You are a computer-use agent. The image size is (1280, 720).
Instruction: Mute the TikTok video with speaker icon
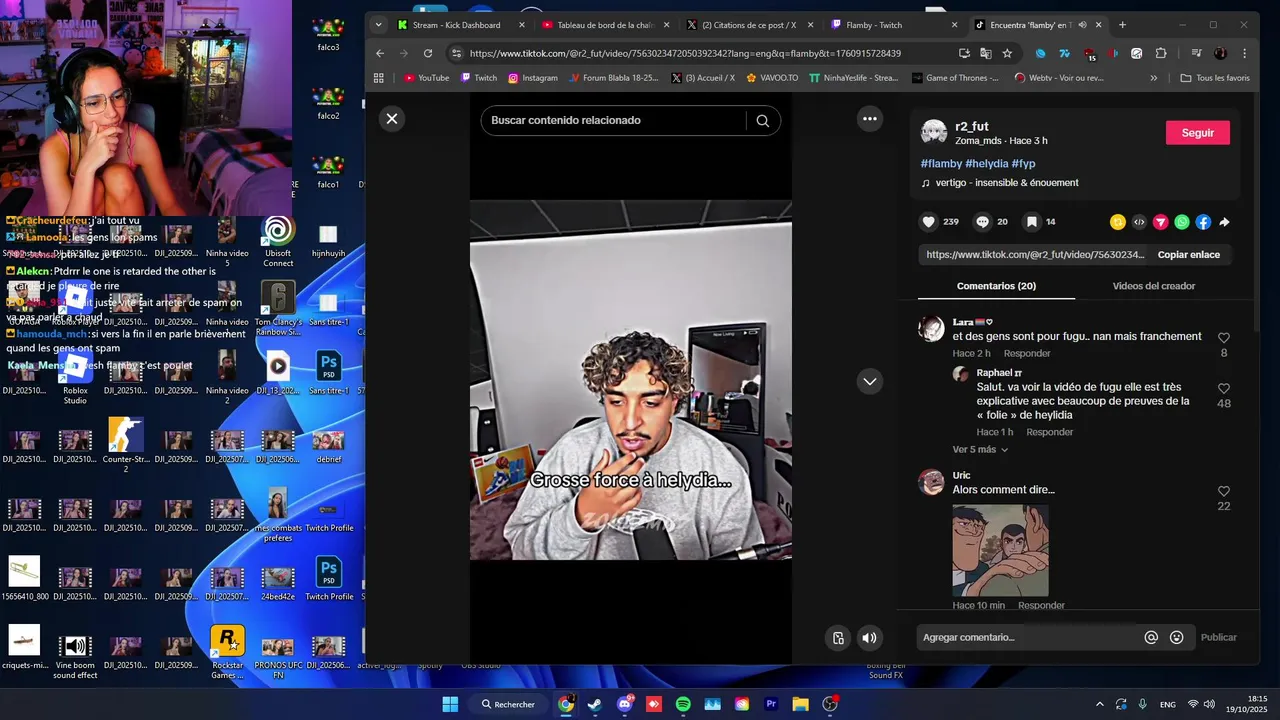870,638
